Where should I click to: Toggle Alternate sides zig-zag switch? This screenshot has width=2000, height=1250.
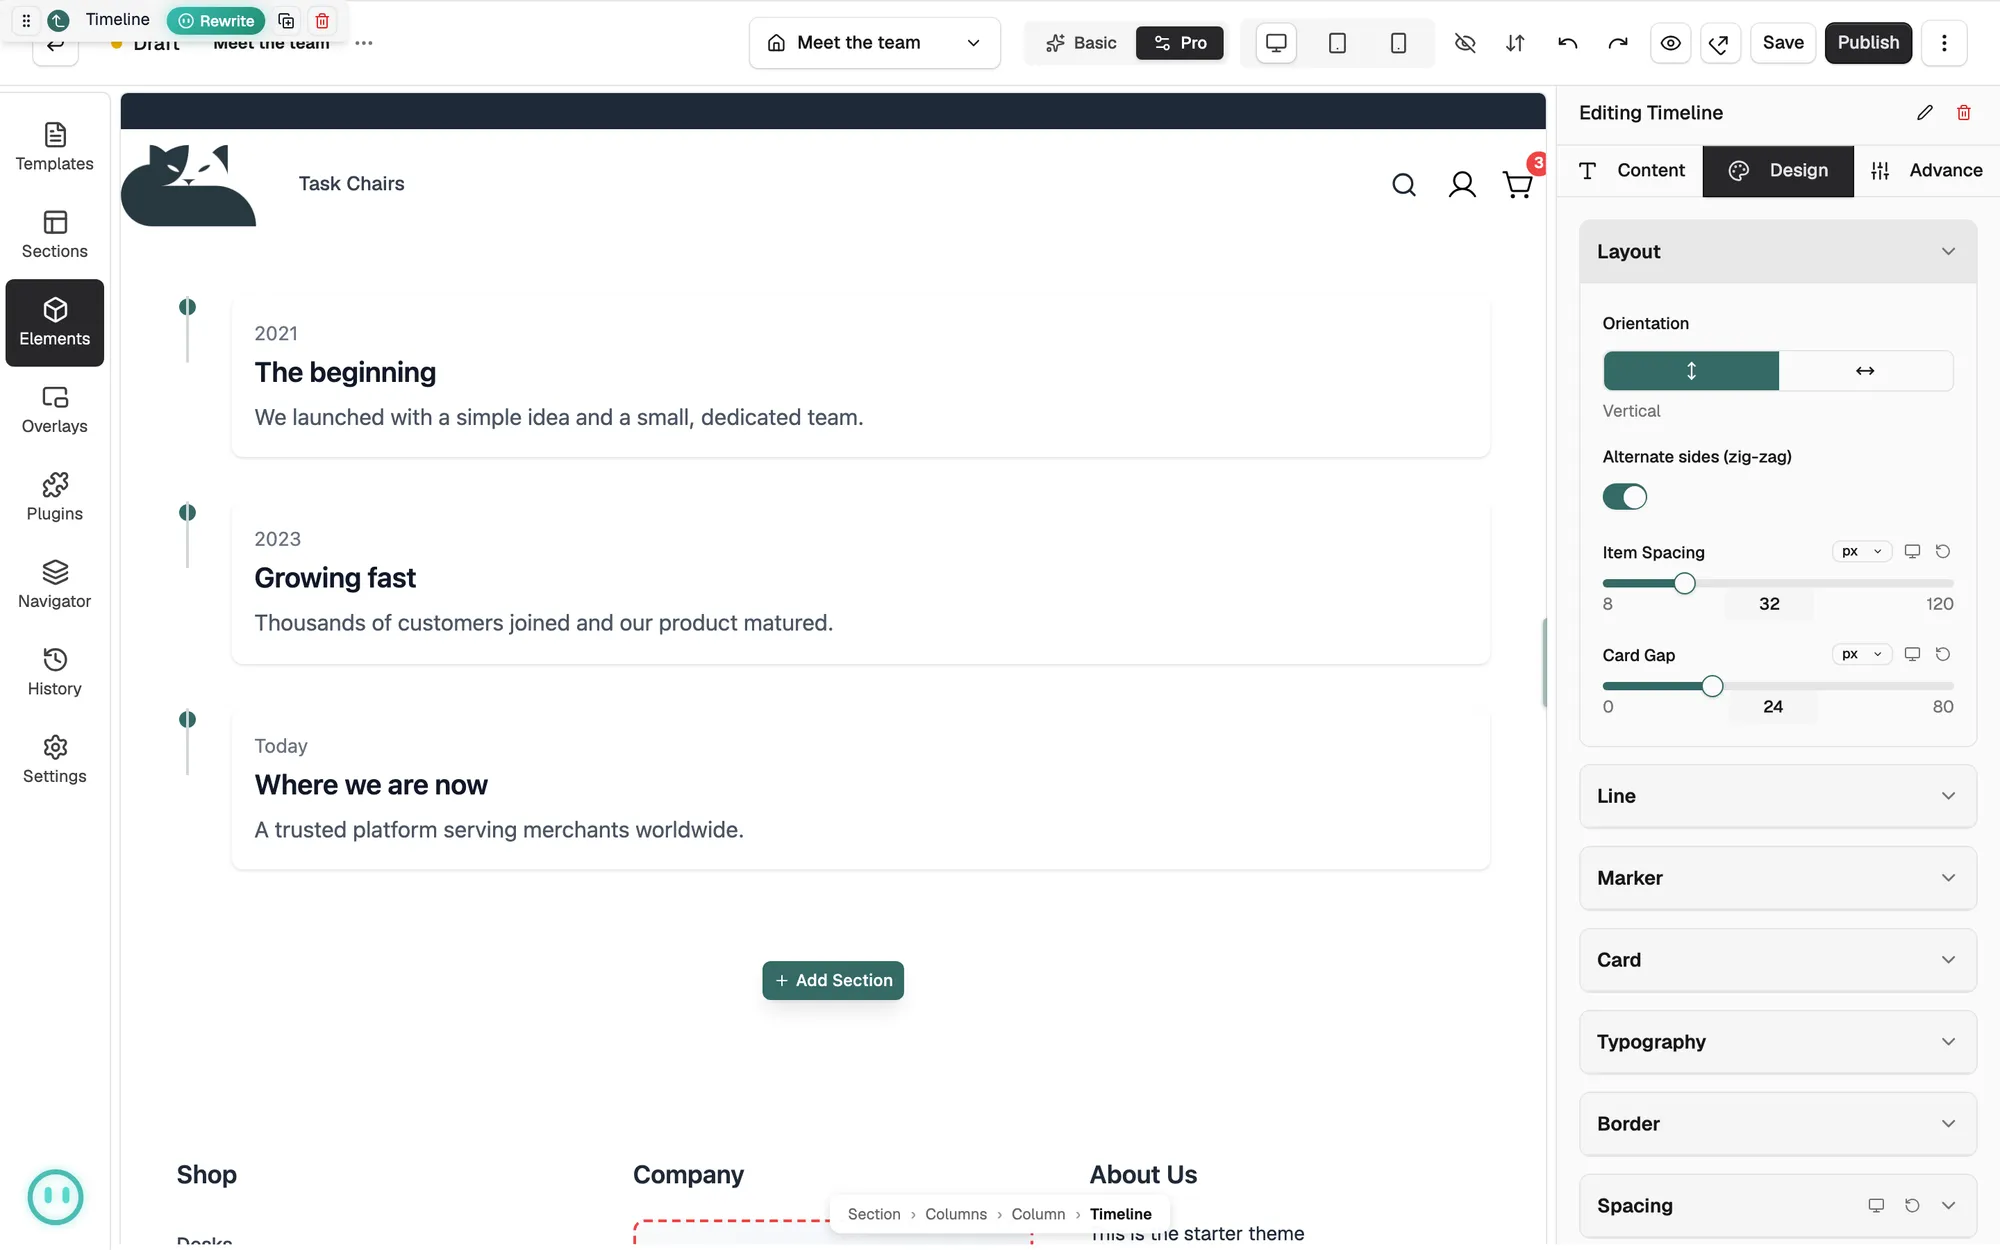coord(1624,497)
